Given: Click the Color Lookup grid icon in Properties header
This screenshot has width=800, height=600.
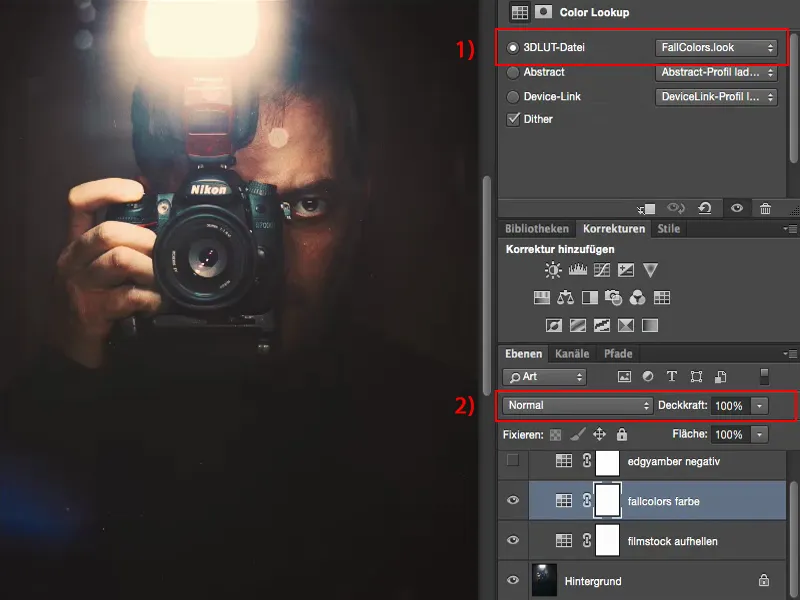Looking at the screenshot, I should click(x=519, y=12).
